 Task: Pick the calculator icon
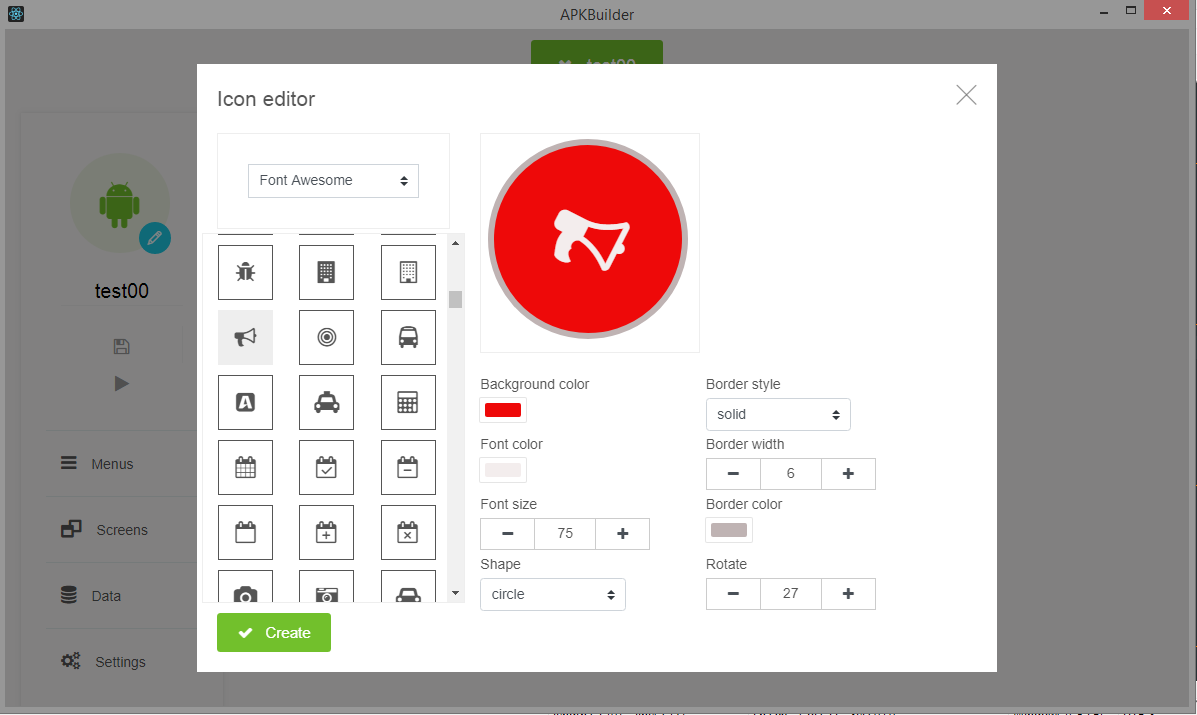tap(408, 402)
